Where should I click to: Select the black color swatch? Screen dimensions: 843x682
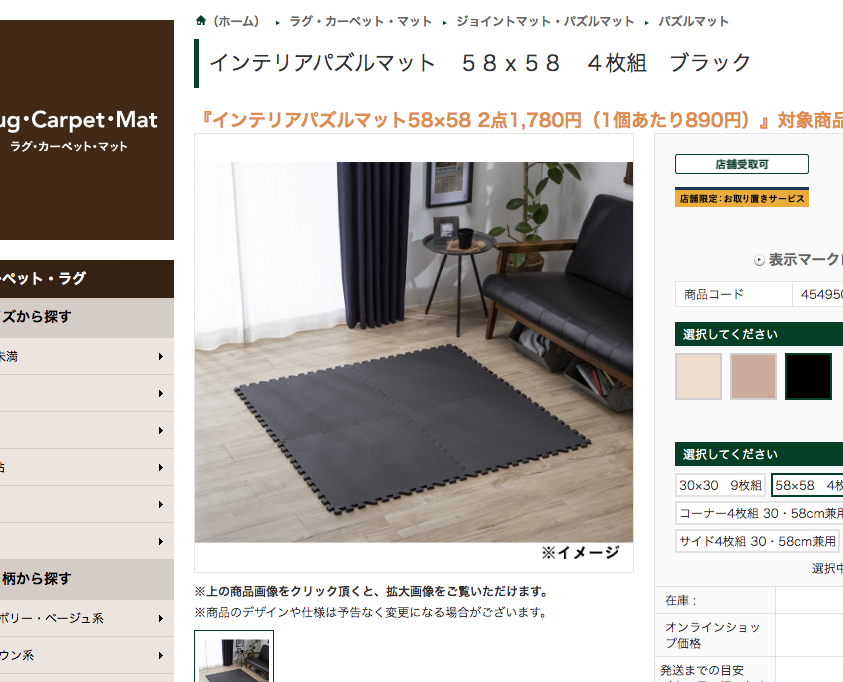[x=808, y=376]
